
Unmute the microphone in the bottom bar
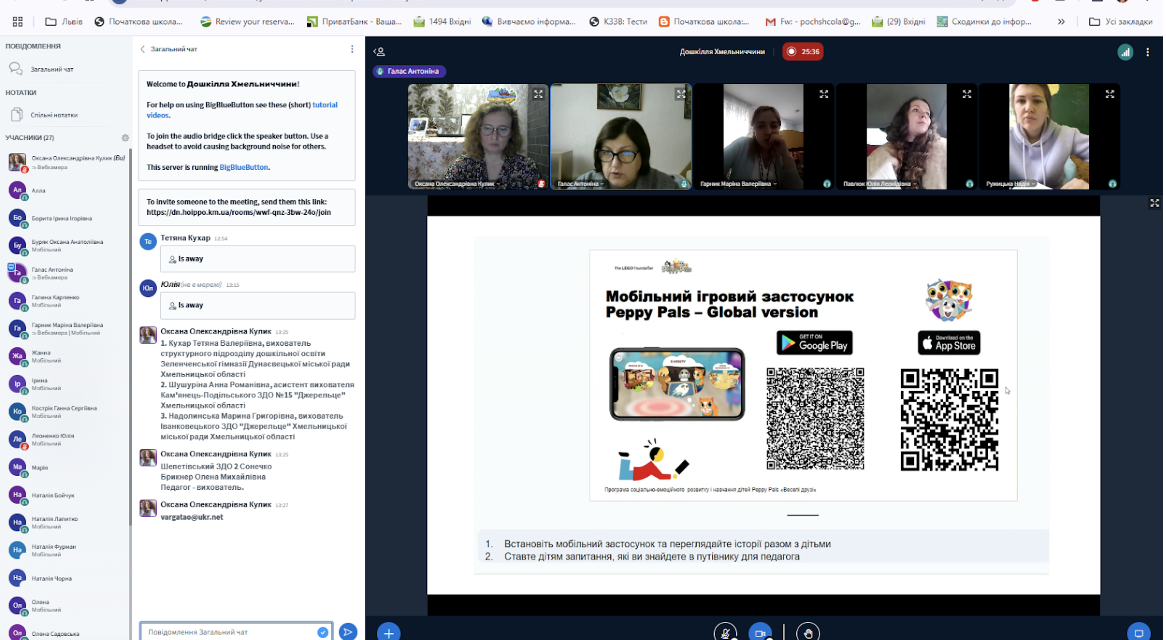tap(725, 633)
